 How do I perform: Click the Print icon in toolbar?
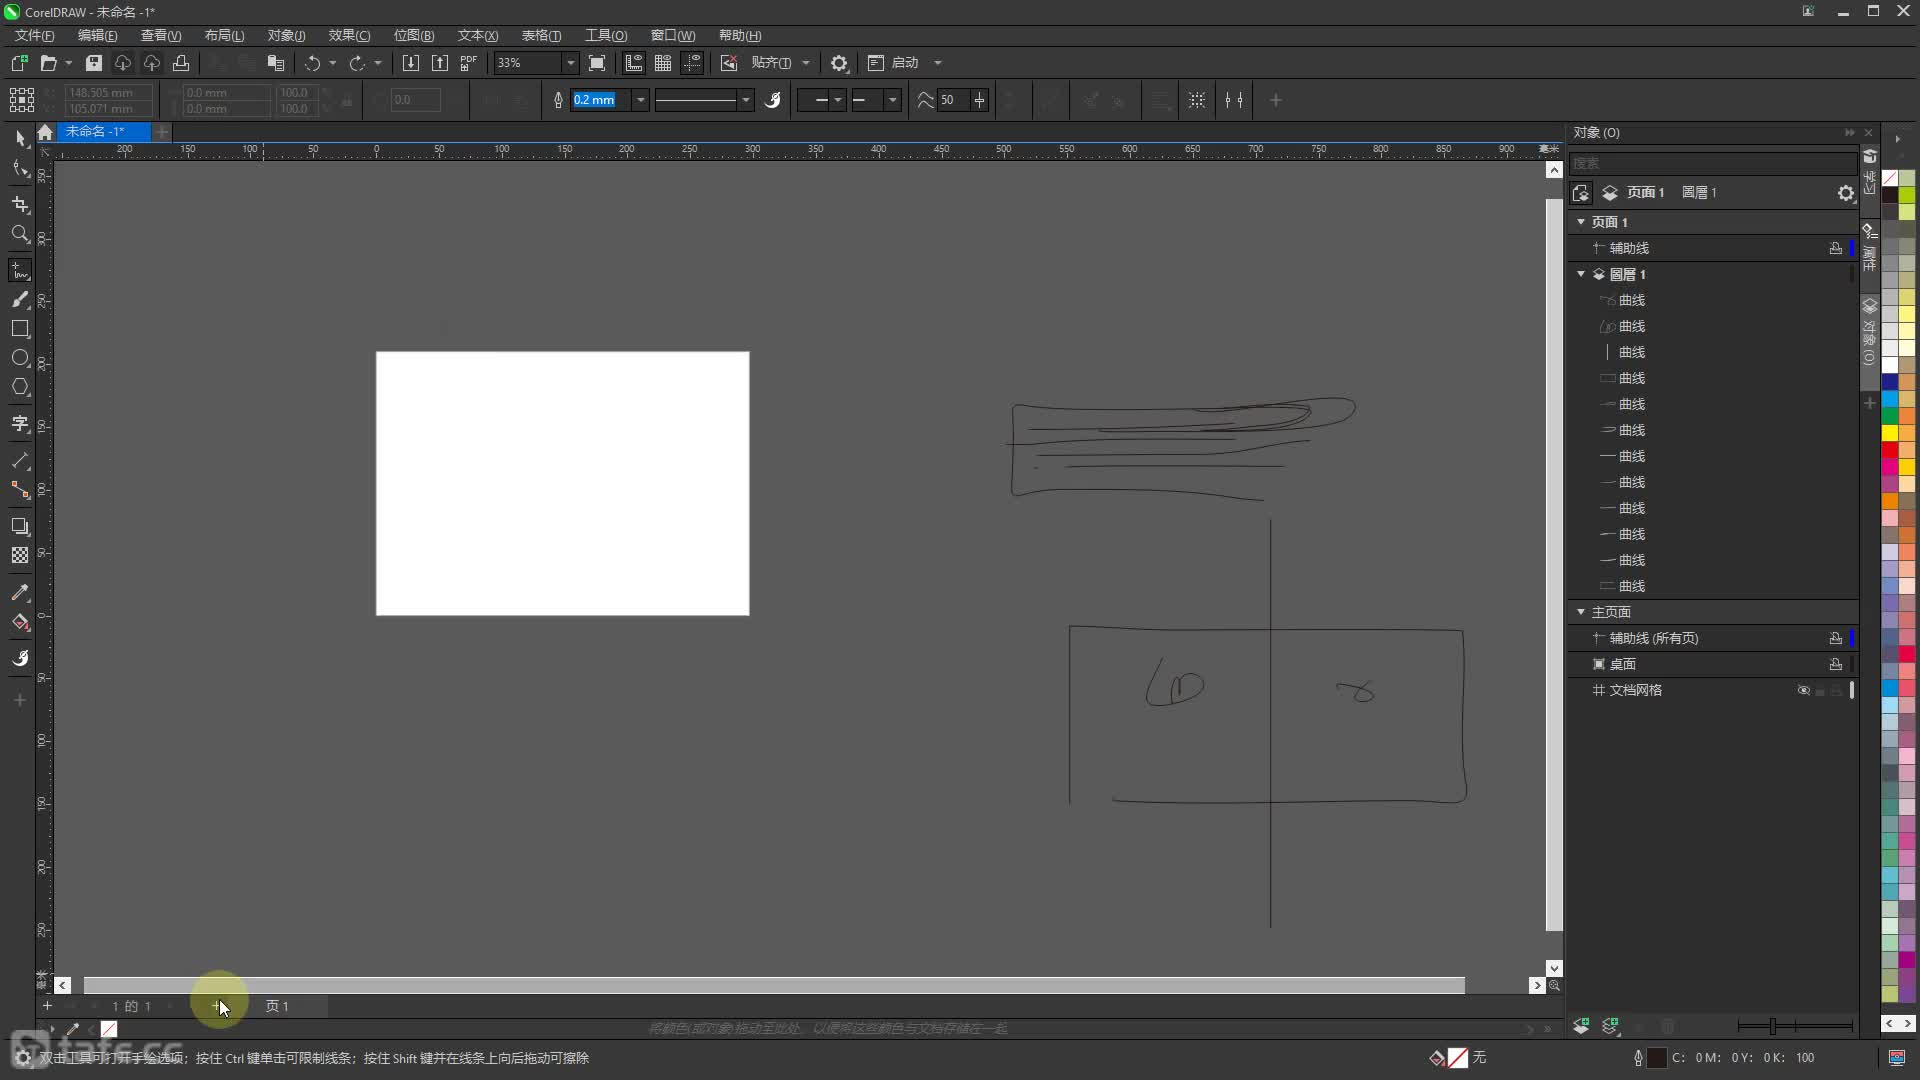pyautogui.click(x=181, y=63)
